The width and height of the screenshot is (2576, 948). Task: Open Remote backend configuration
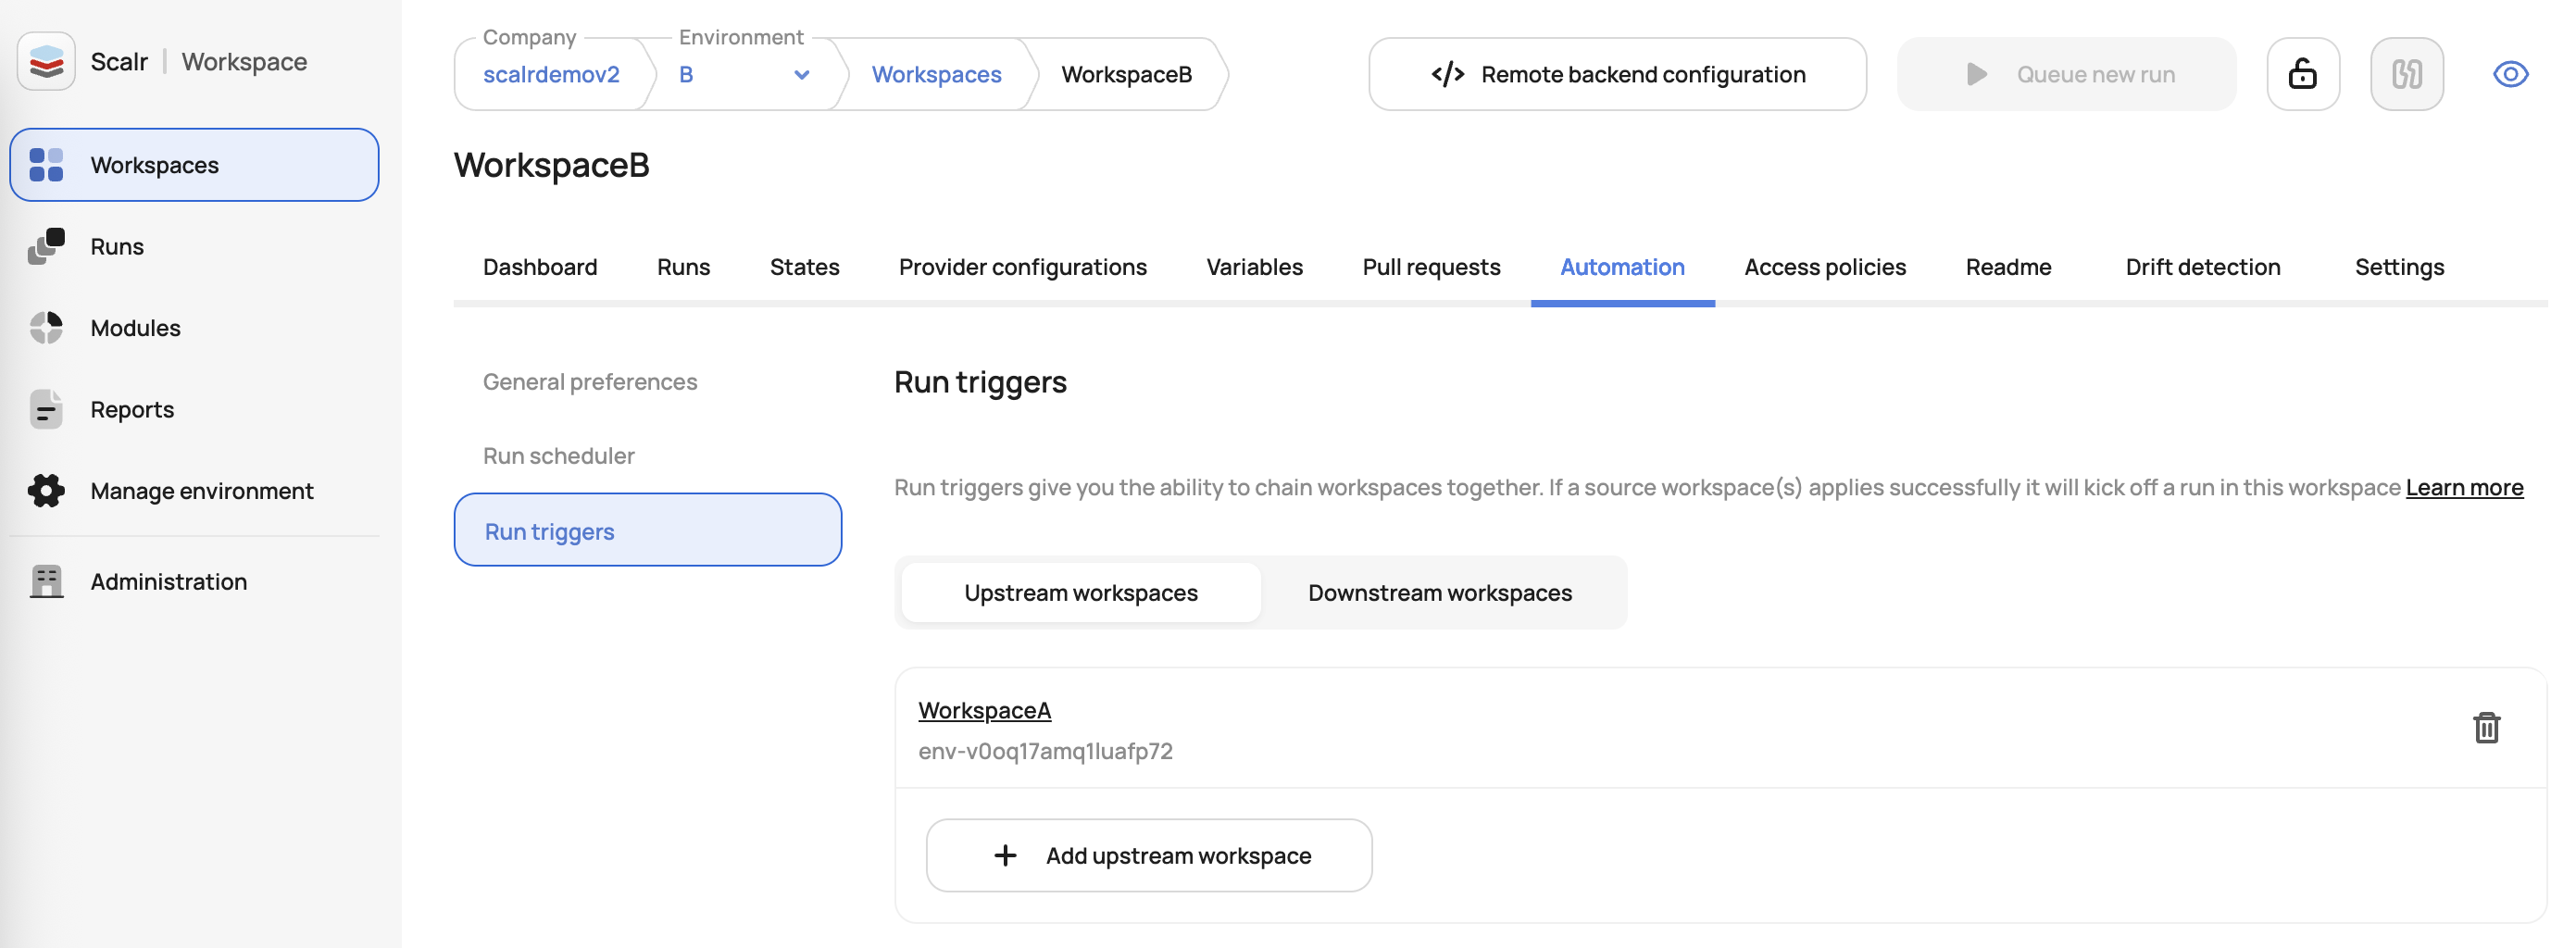tap(1617, 74)
